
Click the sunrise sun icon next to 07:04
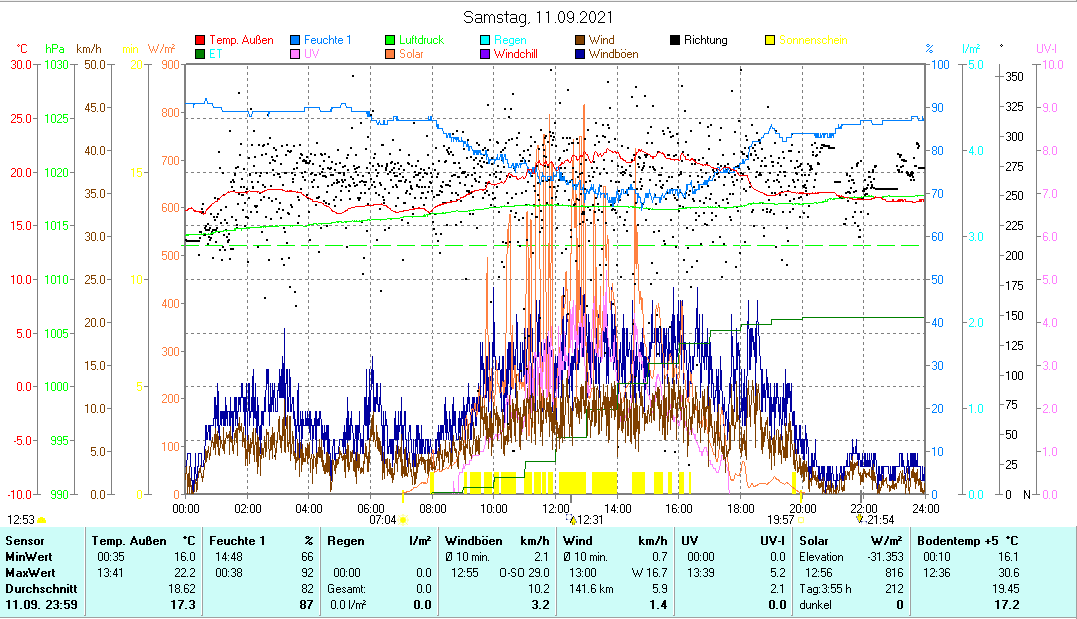tap(403, 520)
